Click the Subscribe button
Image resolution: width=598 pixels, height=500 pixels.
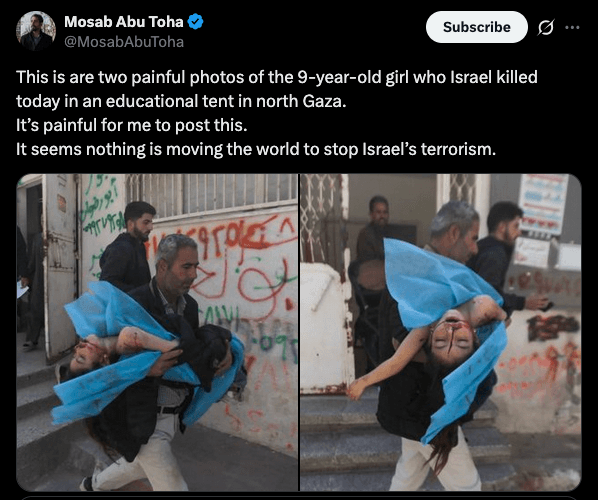(477, 27)
